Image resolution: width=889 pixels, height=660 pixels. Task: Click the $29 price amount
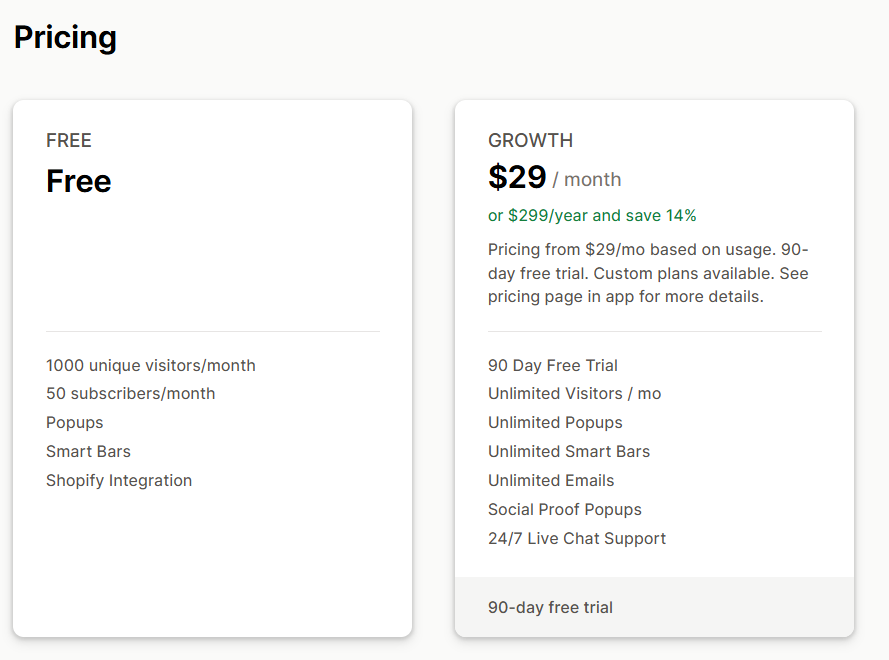click(517, 178)
